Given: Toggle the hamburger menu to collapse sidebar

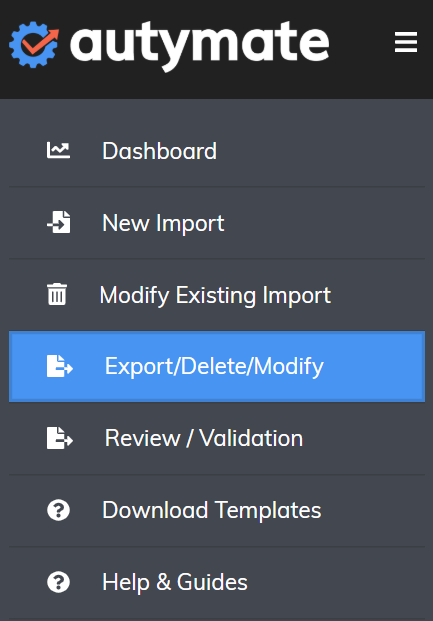Looking at the screenshot, I should [406, 42].
